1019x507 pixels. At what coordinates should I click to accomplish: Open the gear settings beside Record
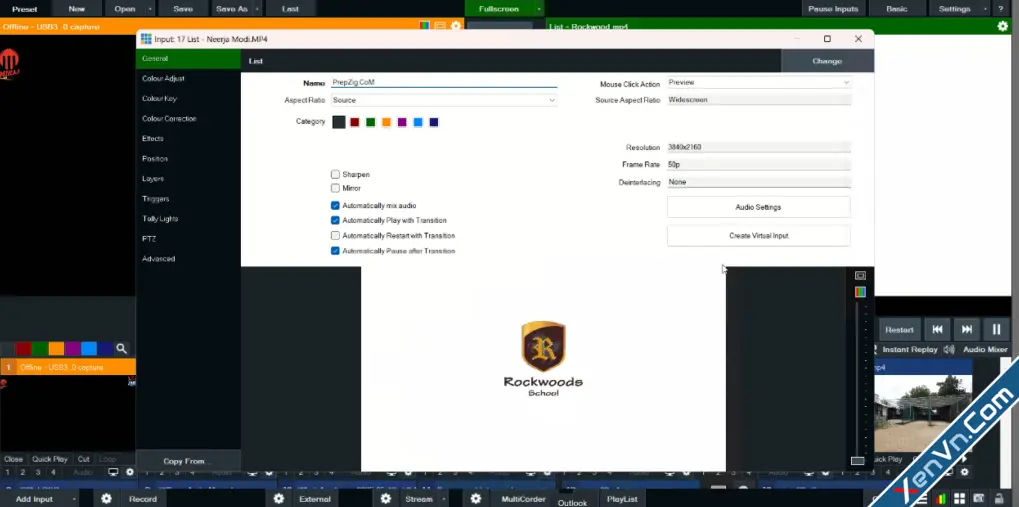[x=106, y=499]
